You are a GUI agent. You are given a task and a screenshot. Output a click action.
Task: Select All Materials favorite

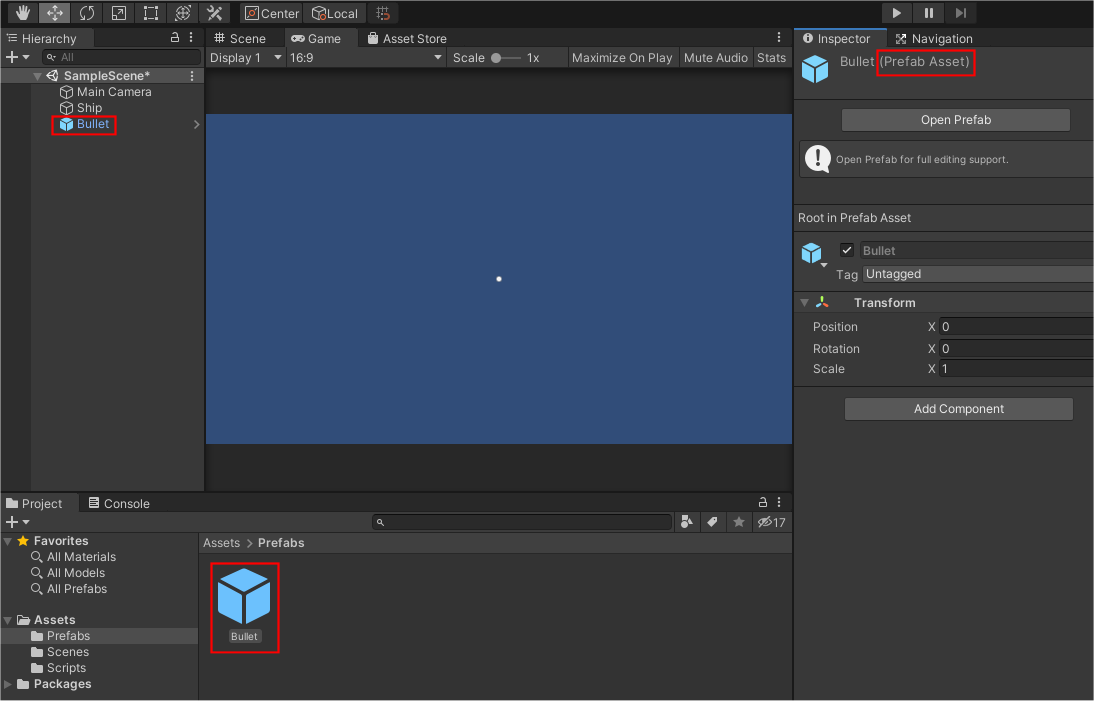[74, 557]
